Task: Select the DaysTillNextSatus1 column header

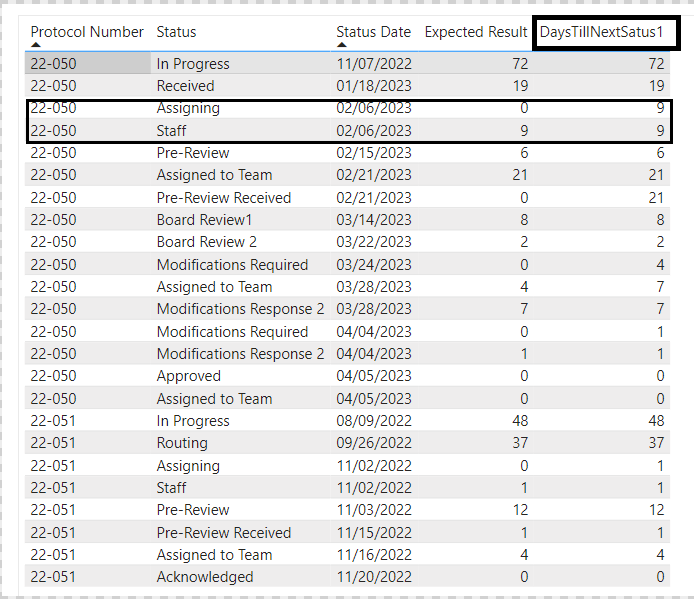Action: click(601, 32)
